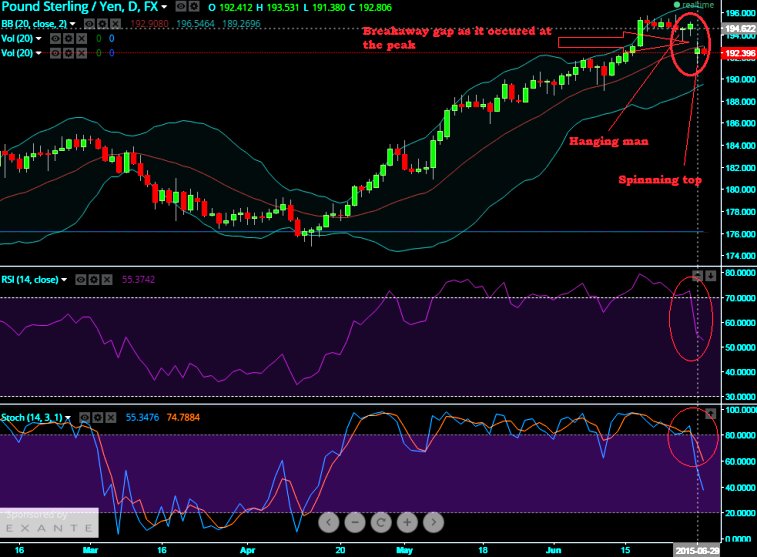Reset chart view with circular arrow control
Screen dimensions: 757x557
click(381, 522)
